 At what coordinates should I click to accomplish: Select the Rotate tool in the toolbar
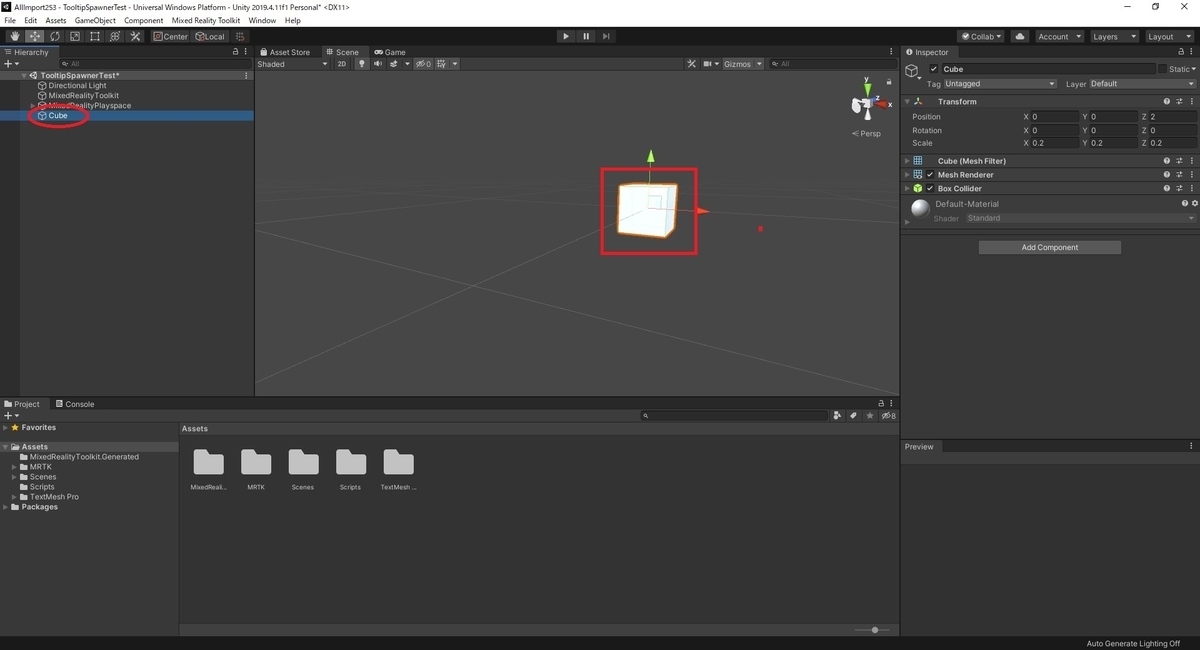(x=55, y=36)
